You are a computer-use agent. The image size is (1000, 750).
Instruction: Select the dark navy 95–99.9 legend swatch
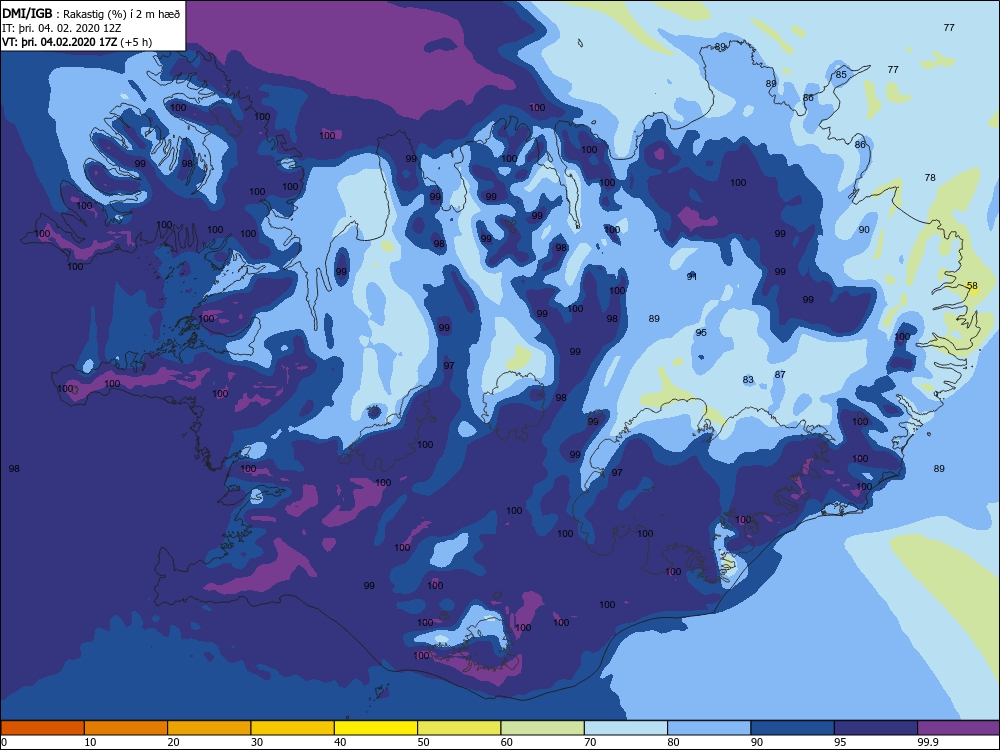[x=876, y=728]
